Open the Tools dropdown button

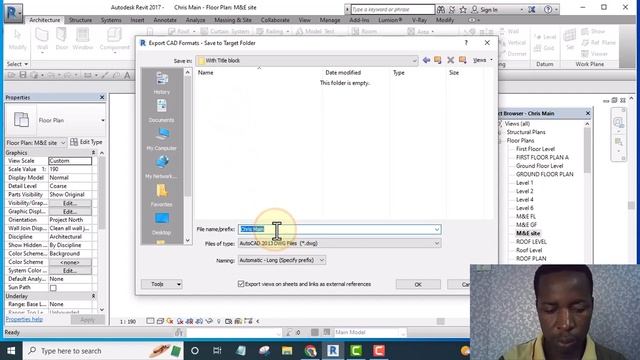point(162,284)
